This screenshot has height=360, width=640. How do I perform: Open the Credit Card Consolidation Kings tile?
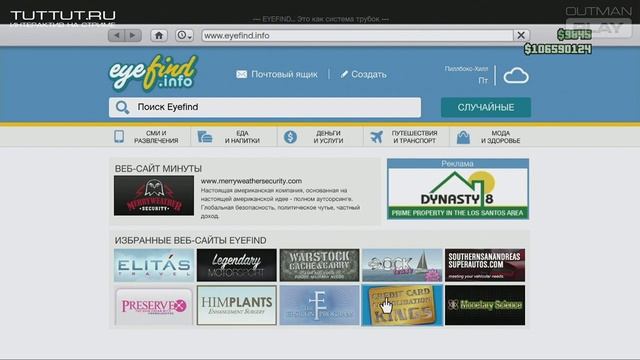click(x=402, y=305)
